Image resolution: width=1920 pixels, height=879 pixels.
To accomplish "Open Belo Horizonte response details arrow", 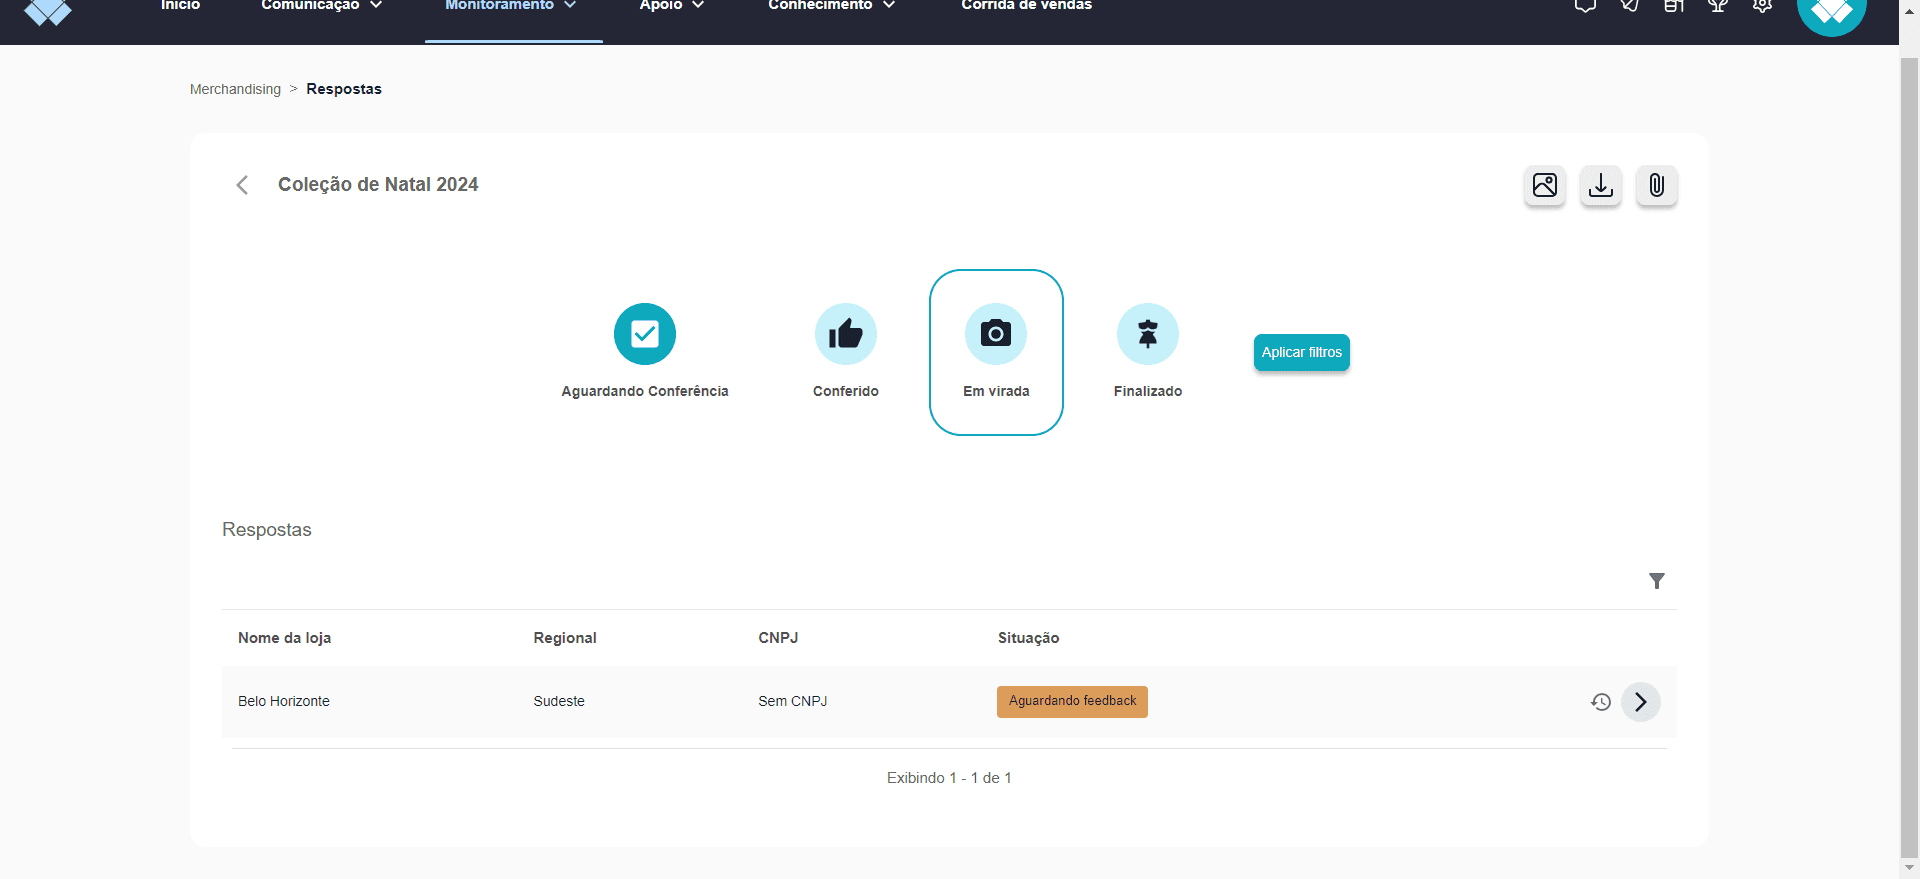I will (1641, 702).
